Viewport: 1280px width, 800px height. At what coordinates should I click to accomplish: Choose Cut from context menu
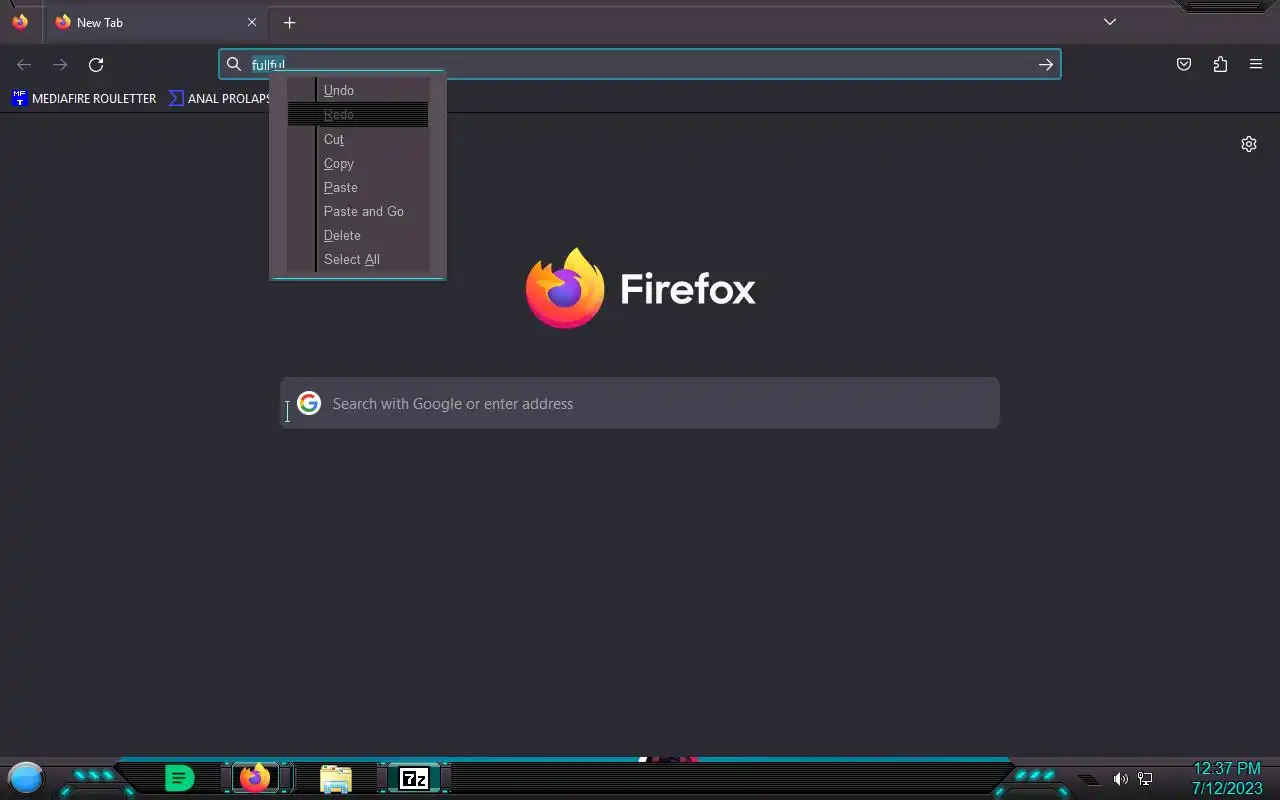click(358, 139)
